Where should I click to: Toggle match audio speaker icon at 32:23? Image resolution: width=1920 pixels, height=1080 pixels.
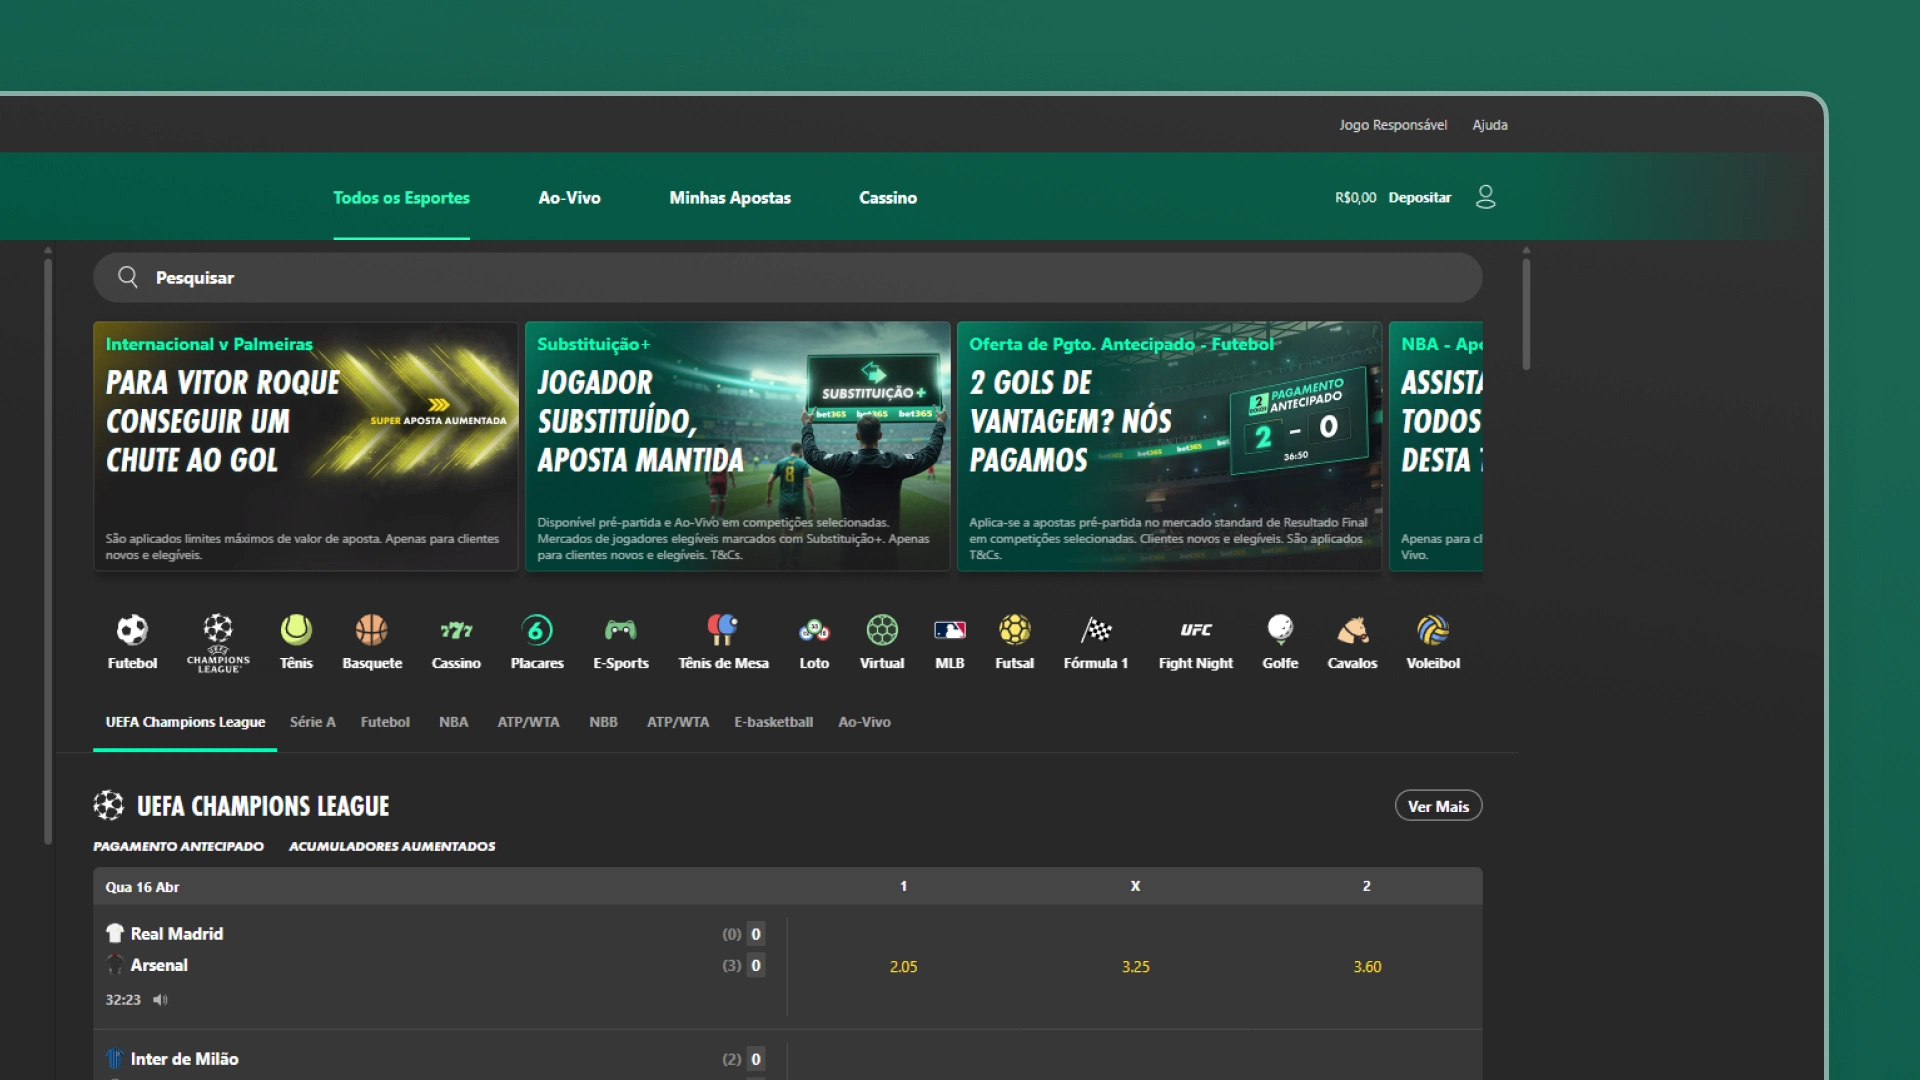[x=160, y=1000]
